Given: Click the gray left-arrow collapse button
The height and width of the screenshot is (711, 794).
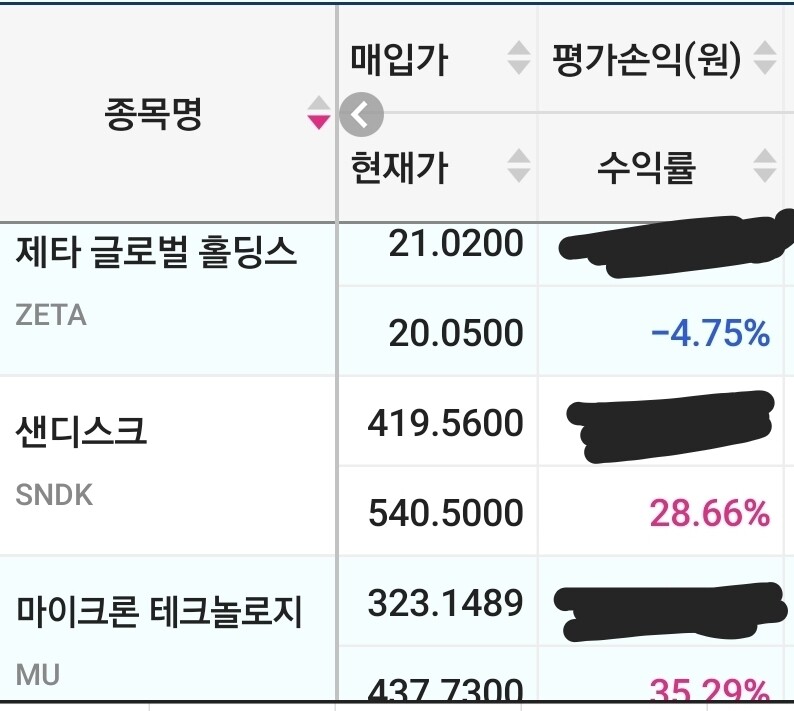Looking at the screenshot, I should click(x=361, y=115).
